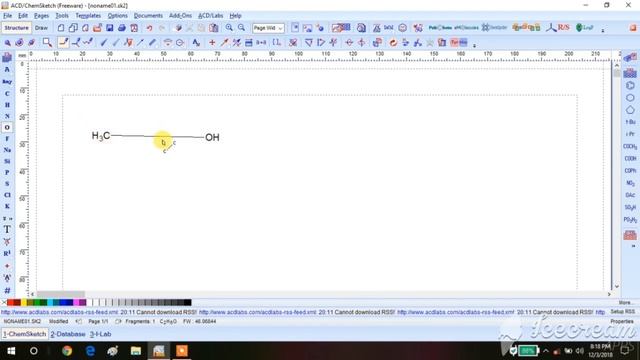640x360 pixels.
Task: Print the document
Action: pyautogui.click(x=122, y=28)
